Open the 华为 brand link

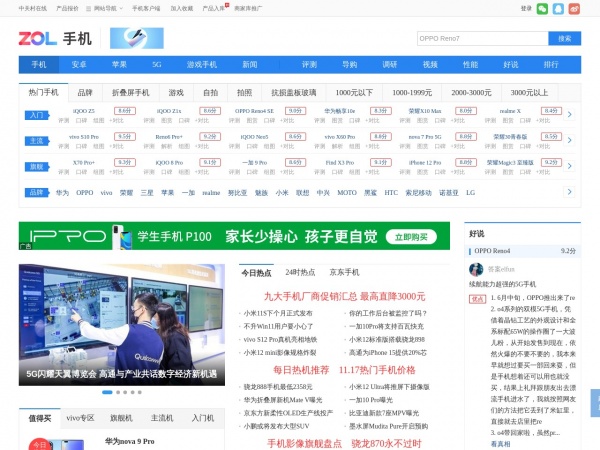(x=62, y=192)
